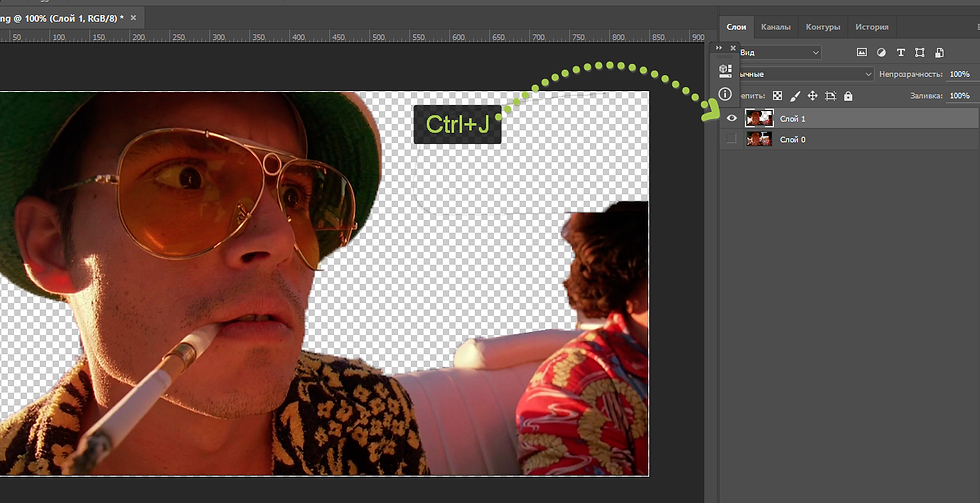Select the Слой 0 thumbnail
Screen dimensions: 980x503
(759, 139)
